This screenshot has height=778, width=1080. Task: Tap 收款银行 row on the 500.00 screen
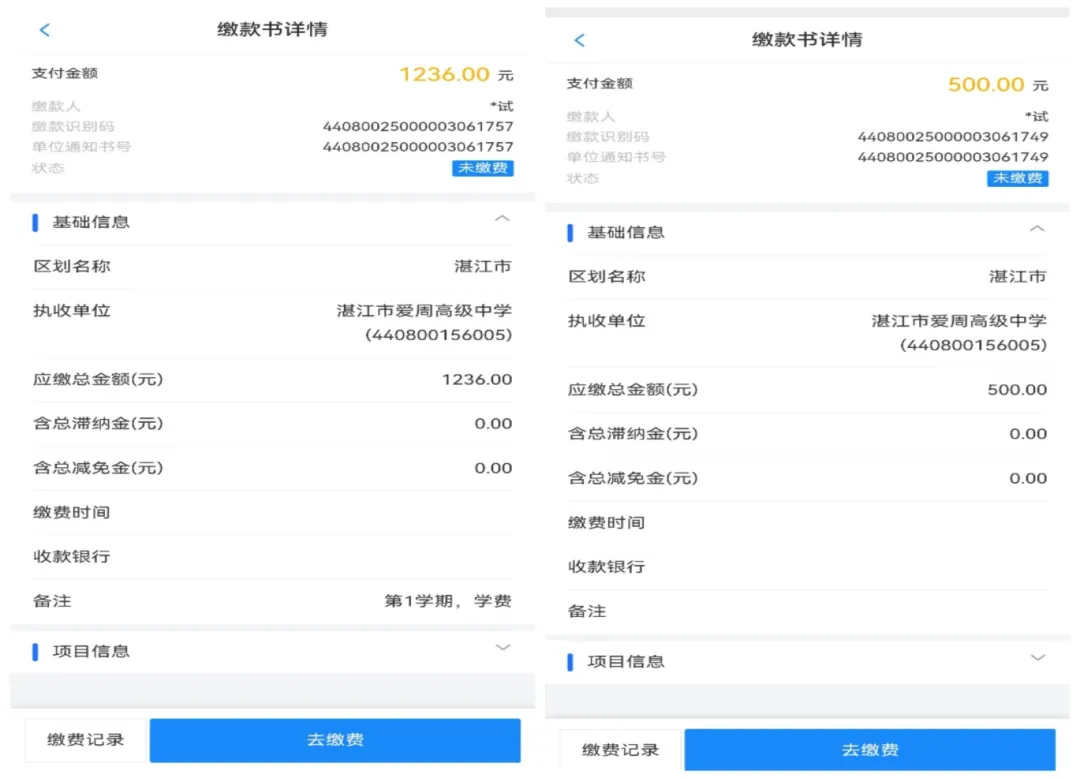807,567
